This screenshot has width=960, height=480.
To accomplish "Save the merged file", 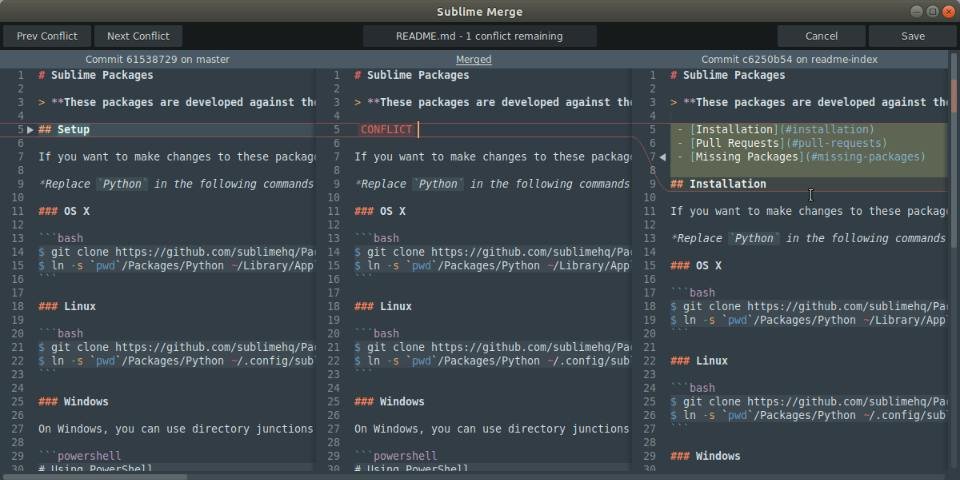I will tap(913, 36).
